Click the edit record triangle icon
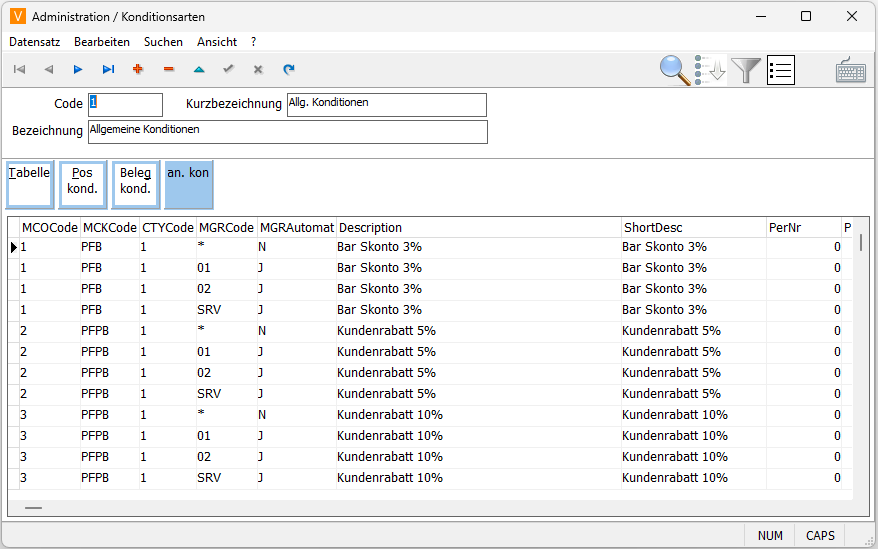The height and width of the screenshot is (549, 878). pyautogui.click(x=198, y=70)
